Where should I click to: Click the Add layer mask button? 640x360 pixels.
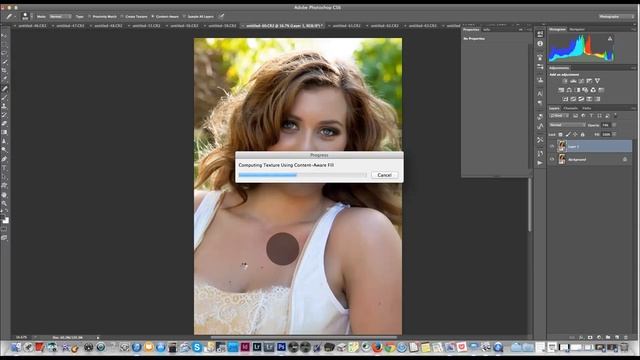coord(590,337)
